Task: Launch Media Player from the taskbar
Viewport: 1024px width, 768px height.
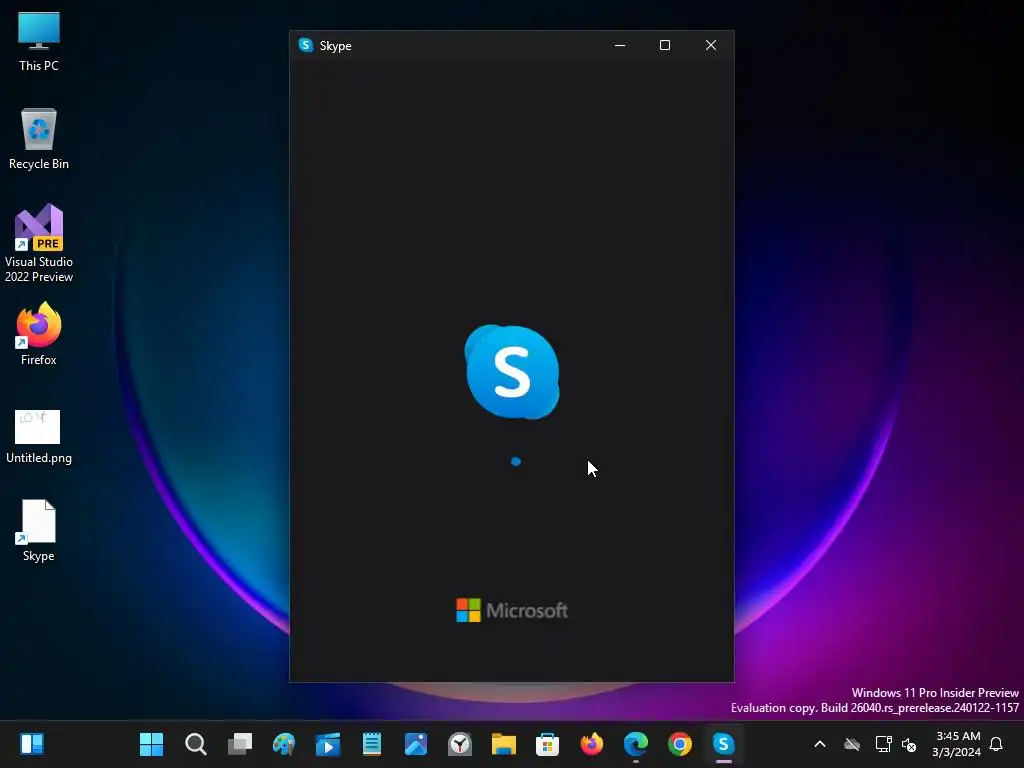Action: pyautogui.click(x=328, y=744)
